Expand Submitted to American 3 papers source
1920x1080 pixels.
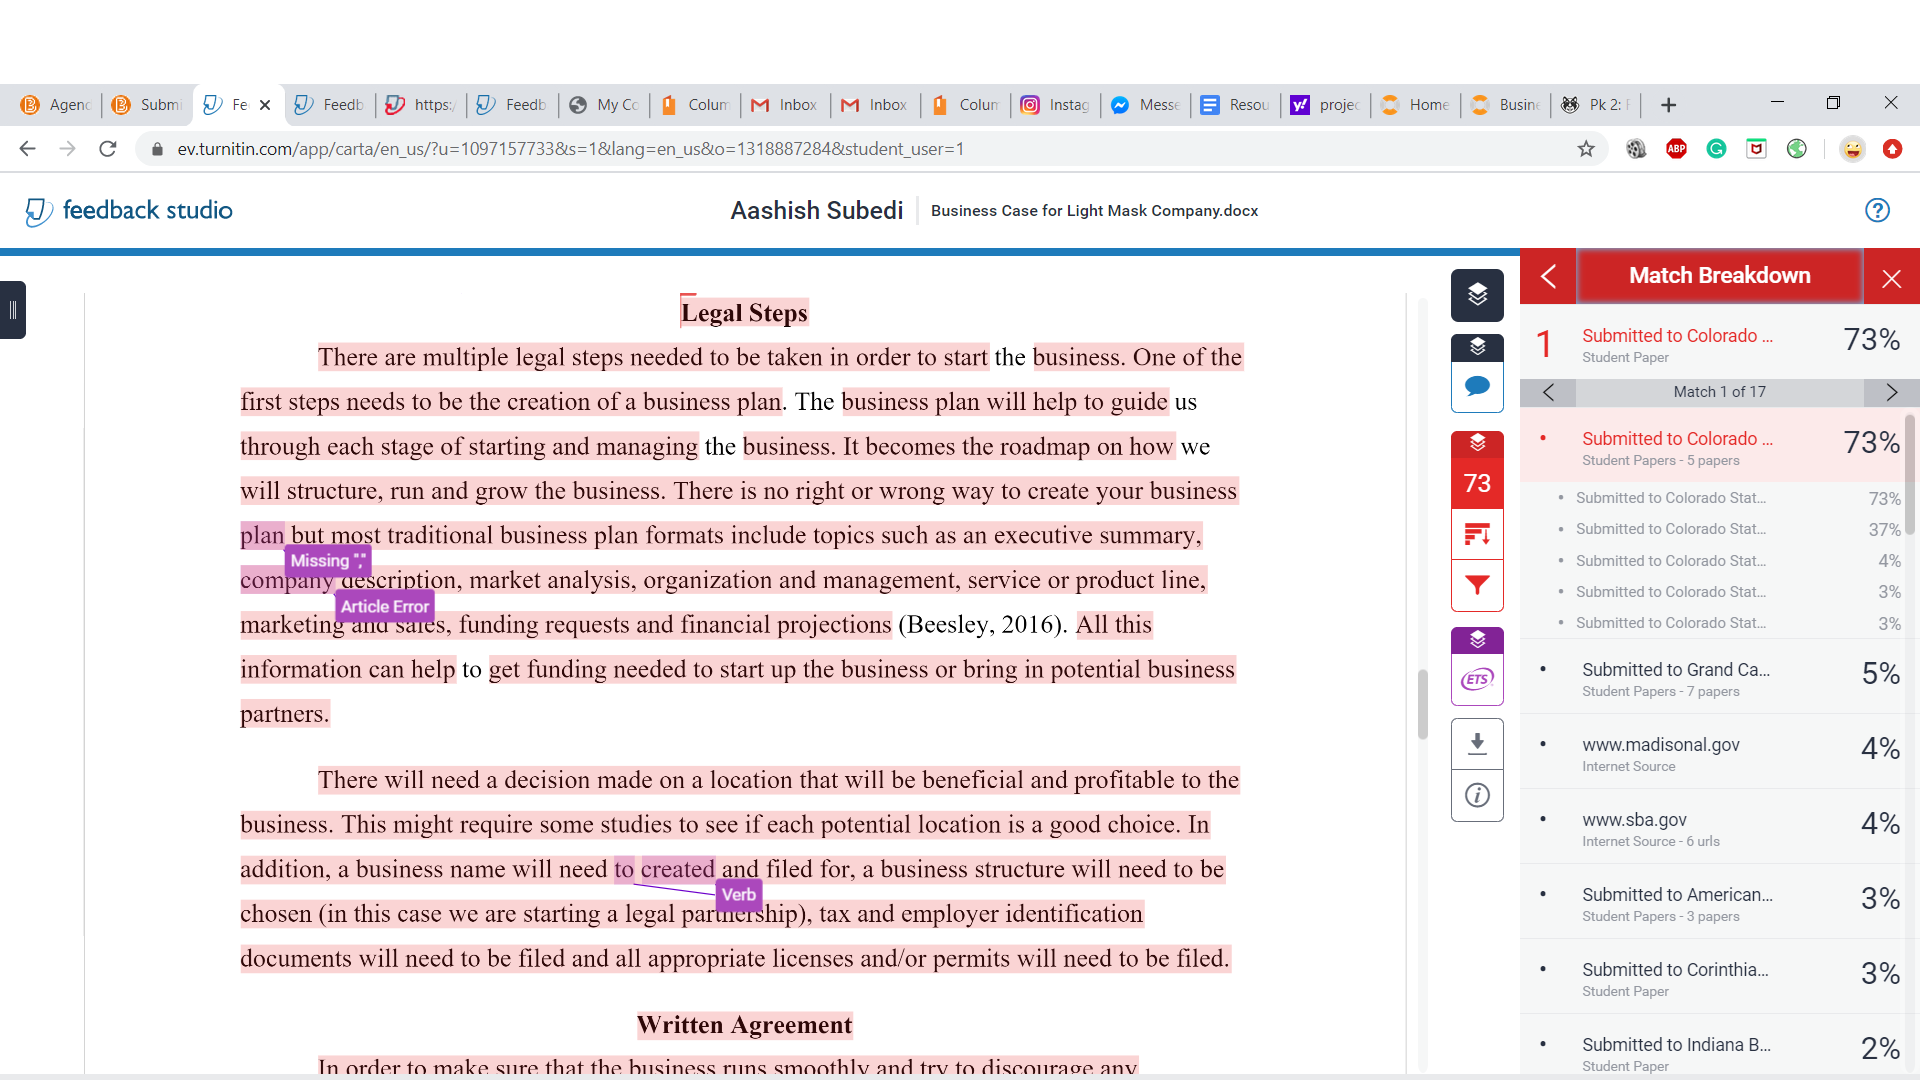click(x=1712, y=903)
